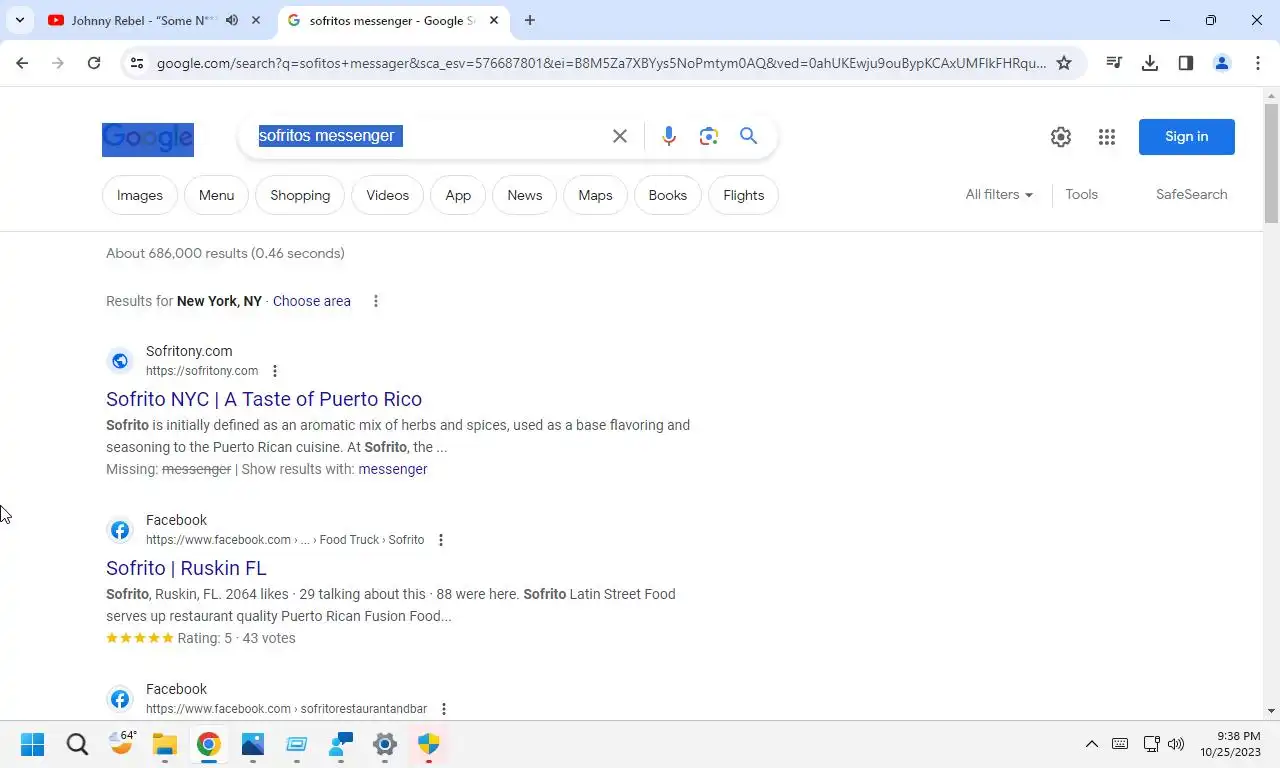Open SafeSearch settings

tap(1191, 194)
